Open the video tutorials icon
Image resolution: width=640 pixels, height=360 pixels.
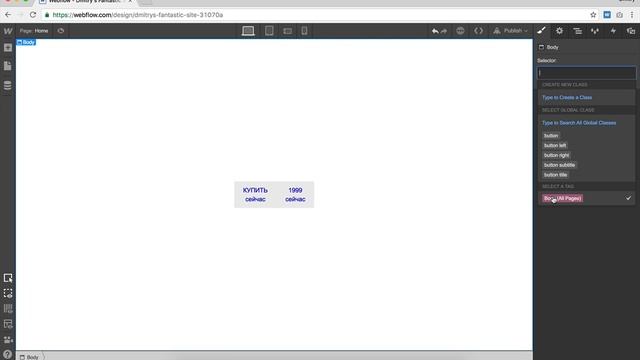pyautogui.click(x=8, y=340)
